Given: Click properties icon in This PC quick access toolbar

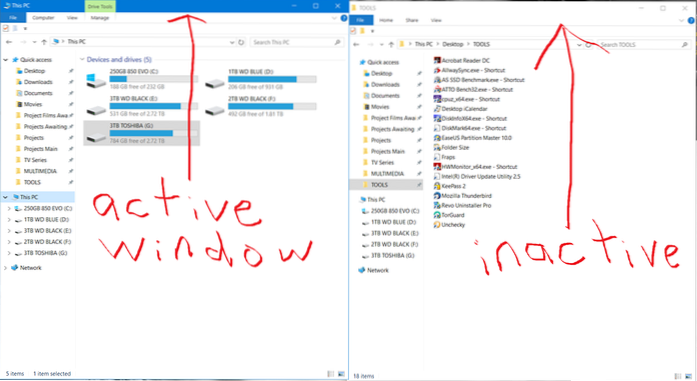Looking at the screenshot, I should point(6,28).
